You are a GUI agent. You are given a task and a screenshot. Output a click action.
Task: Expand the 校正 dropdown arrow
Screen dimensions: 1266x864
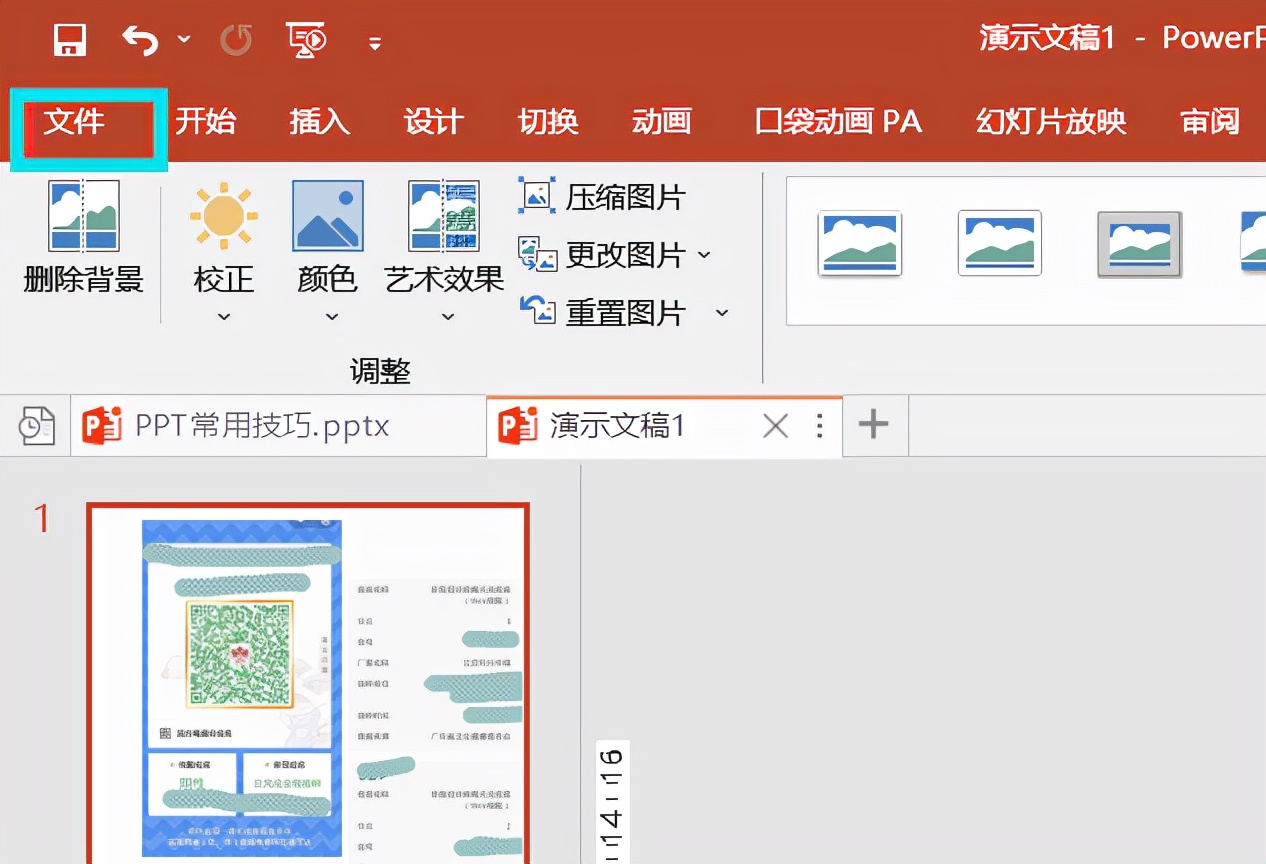click(x=224, y=317)
